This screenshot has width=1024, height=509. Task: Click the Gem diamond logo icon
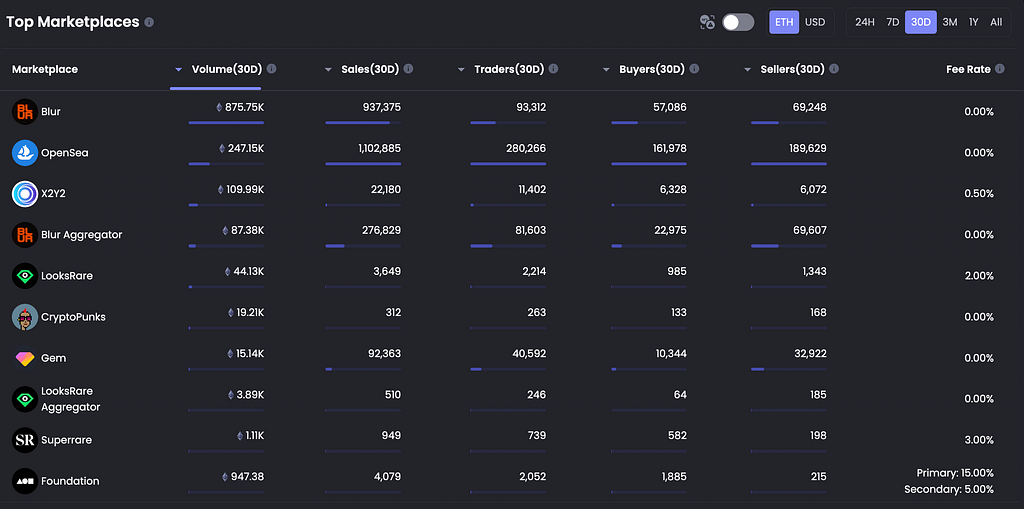pyautogui.click(x=25, y=358)
